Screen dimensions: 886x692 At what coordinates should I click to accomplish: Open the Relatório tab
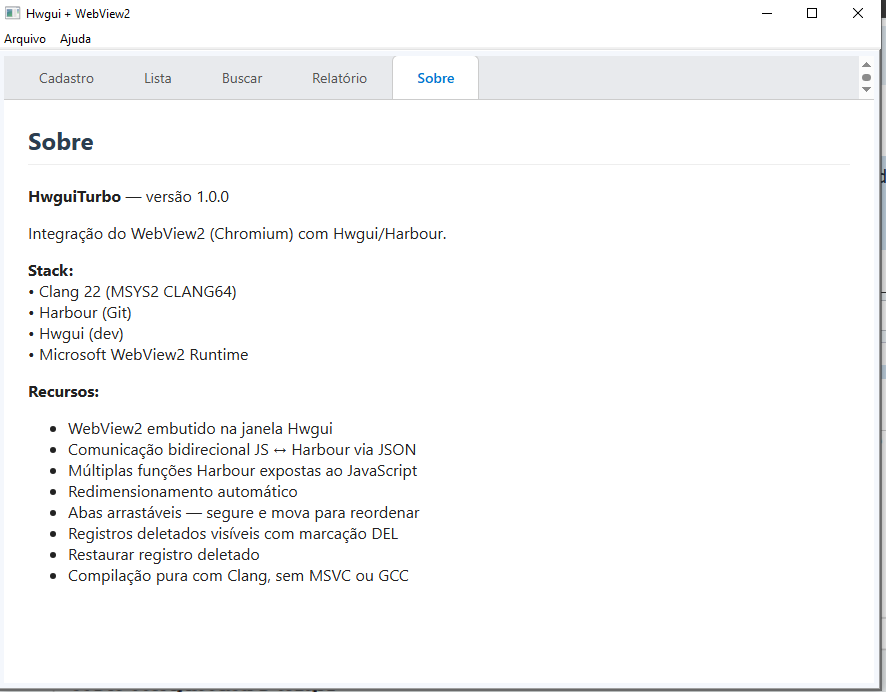pos(340,78)
